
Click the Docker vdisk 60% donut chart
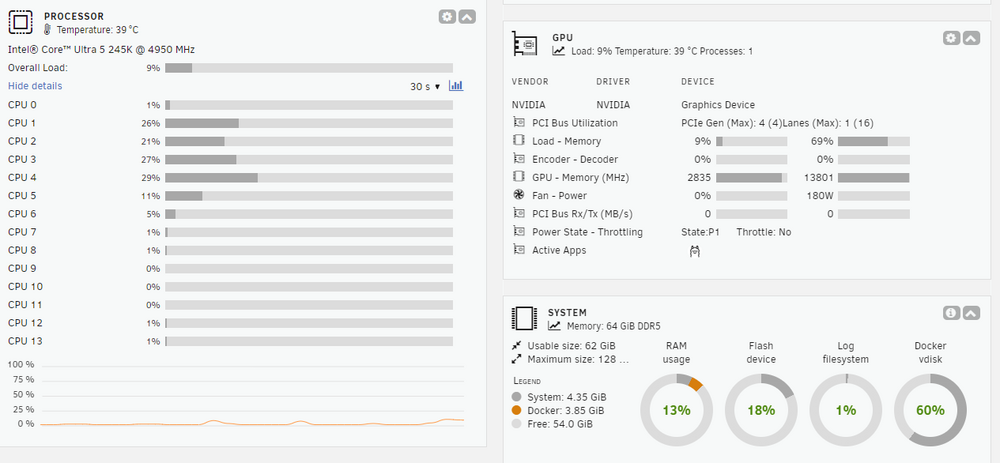[x=930, y=410]
